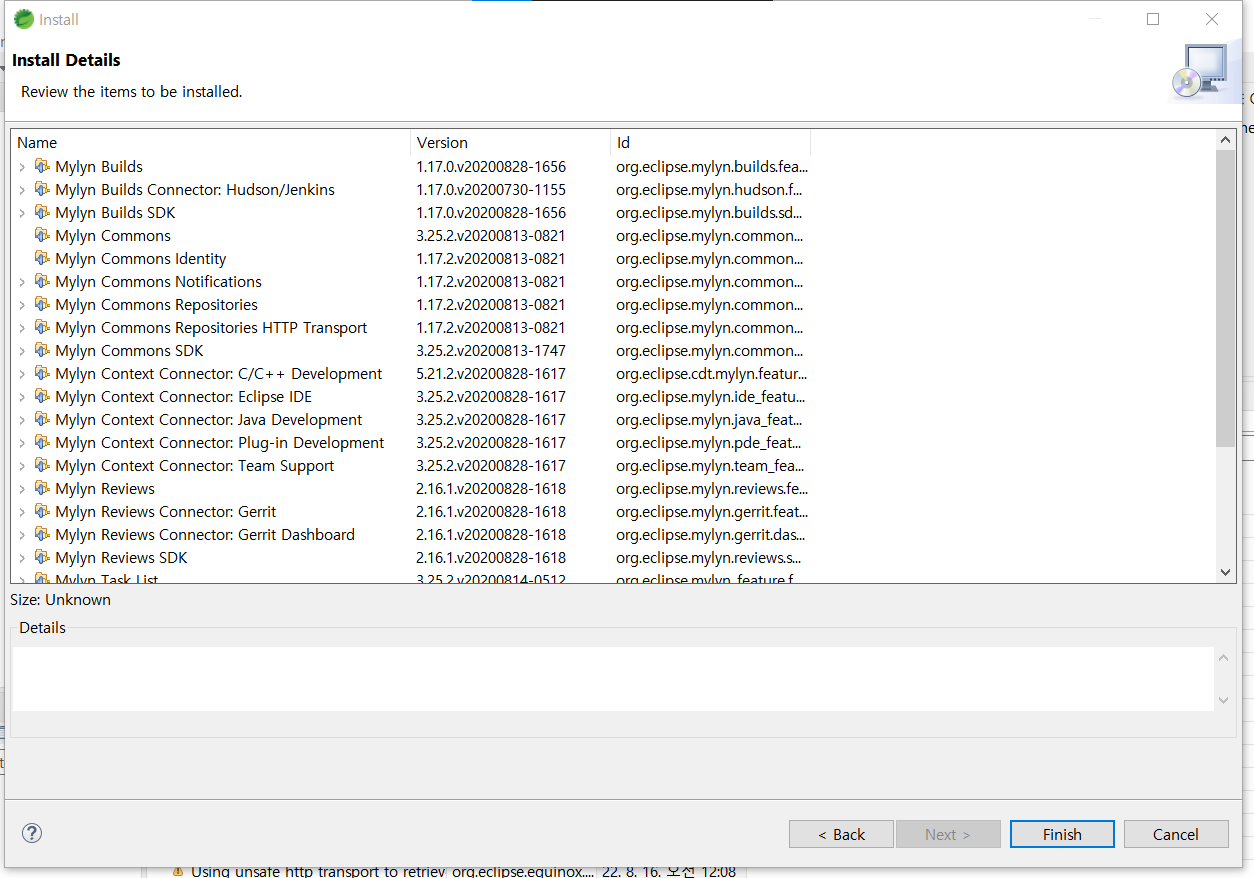Screen dimensions: 1254x878
Task: Expand the Mylyn Reviews node
Action: point(22,489)
